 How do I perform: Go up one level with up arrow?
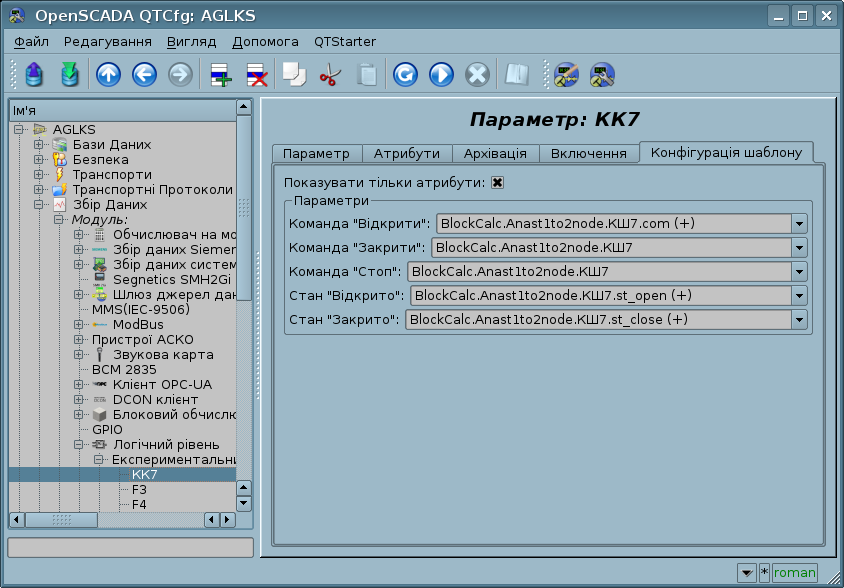[108, 74]
